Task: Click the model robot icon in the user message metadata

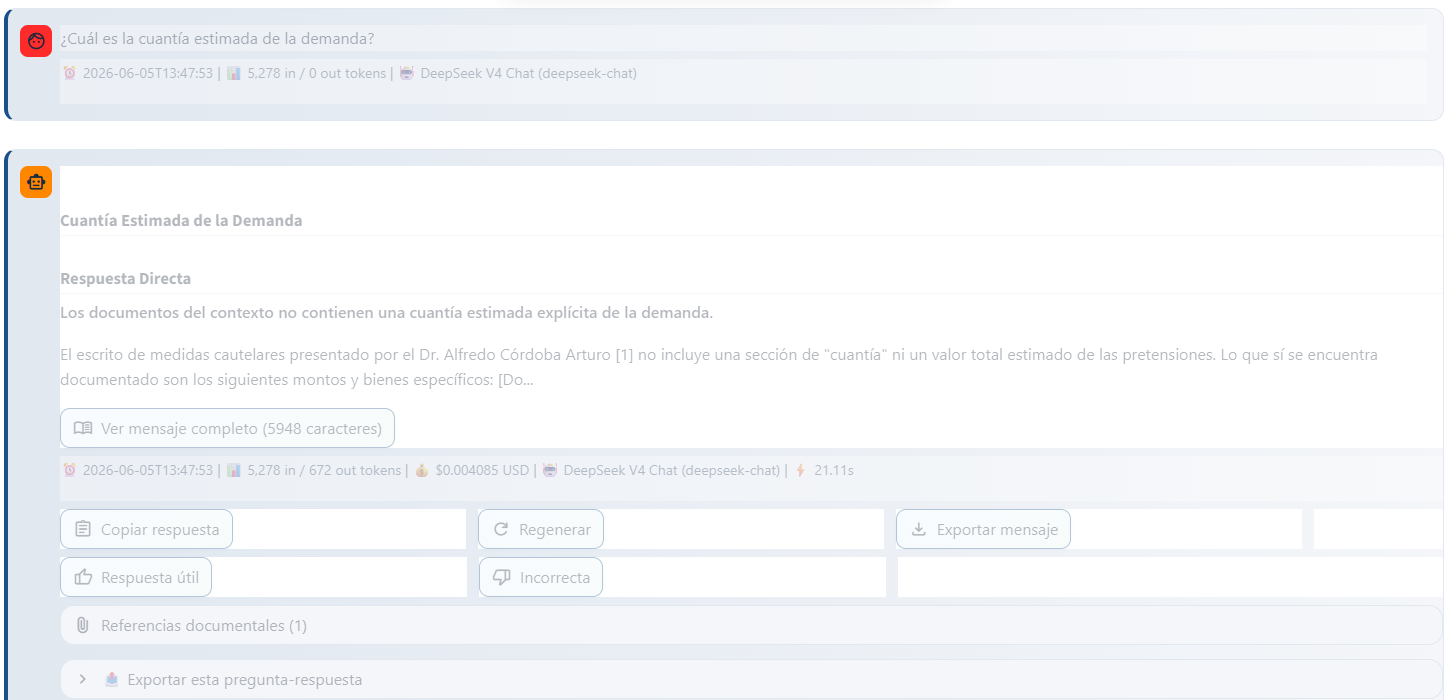Action: coord(407,73)
